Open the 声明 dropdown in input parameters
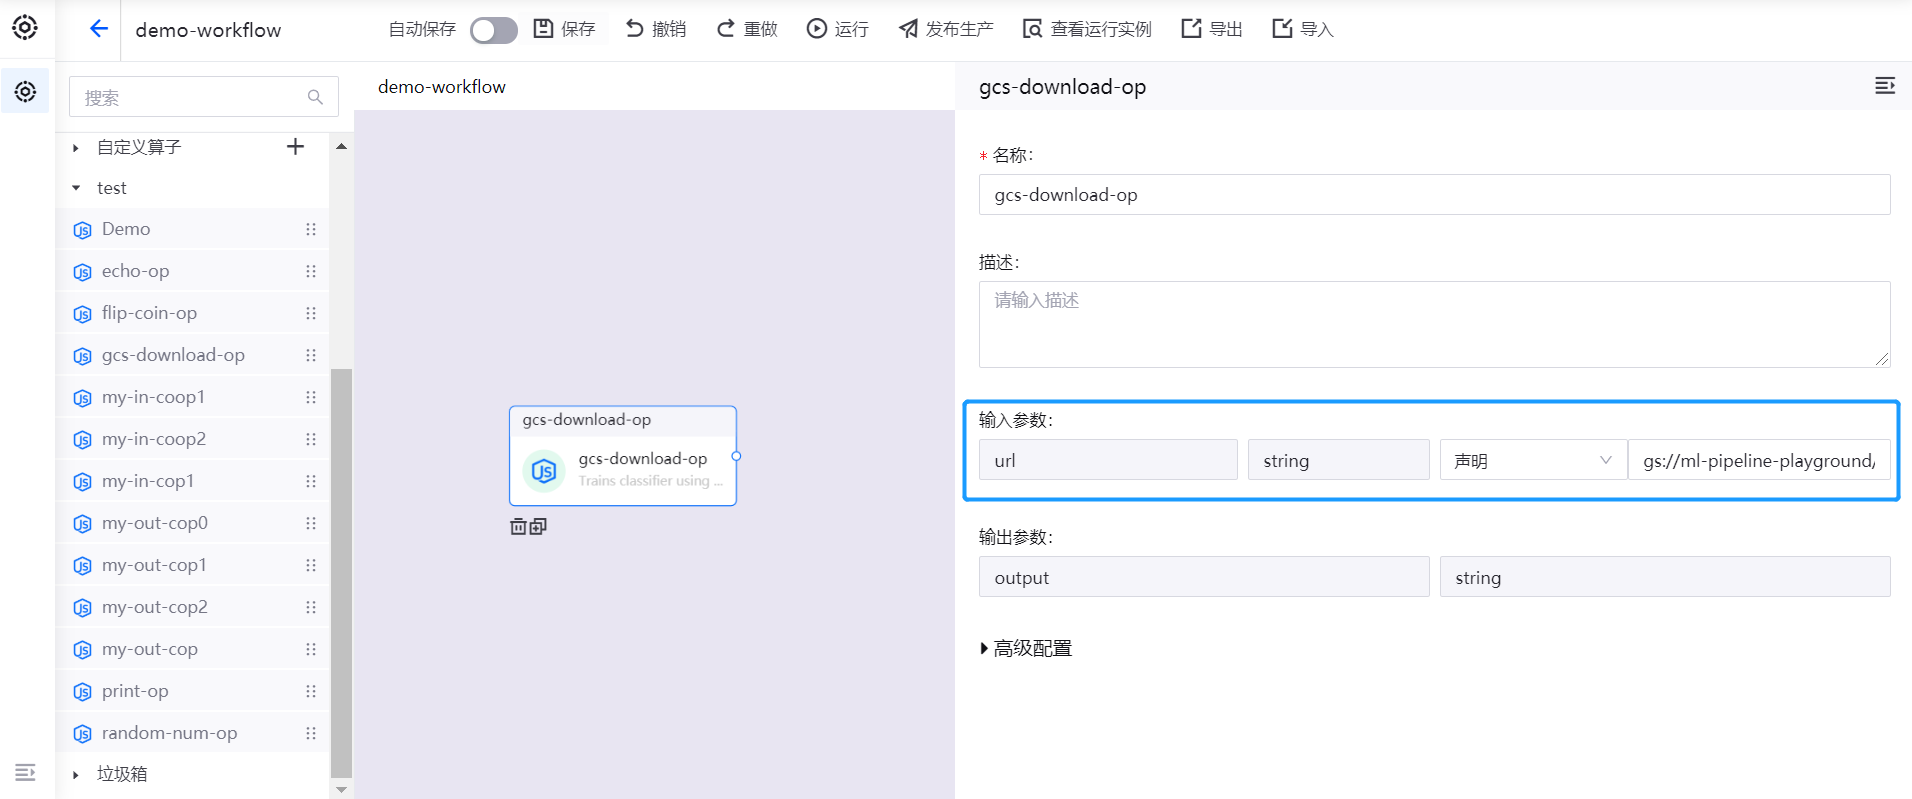This screenshot has width=1912, height=799. [x=1532, y=460]
